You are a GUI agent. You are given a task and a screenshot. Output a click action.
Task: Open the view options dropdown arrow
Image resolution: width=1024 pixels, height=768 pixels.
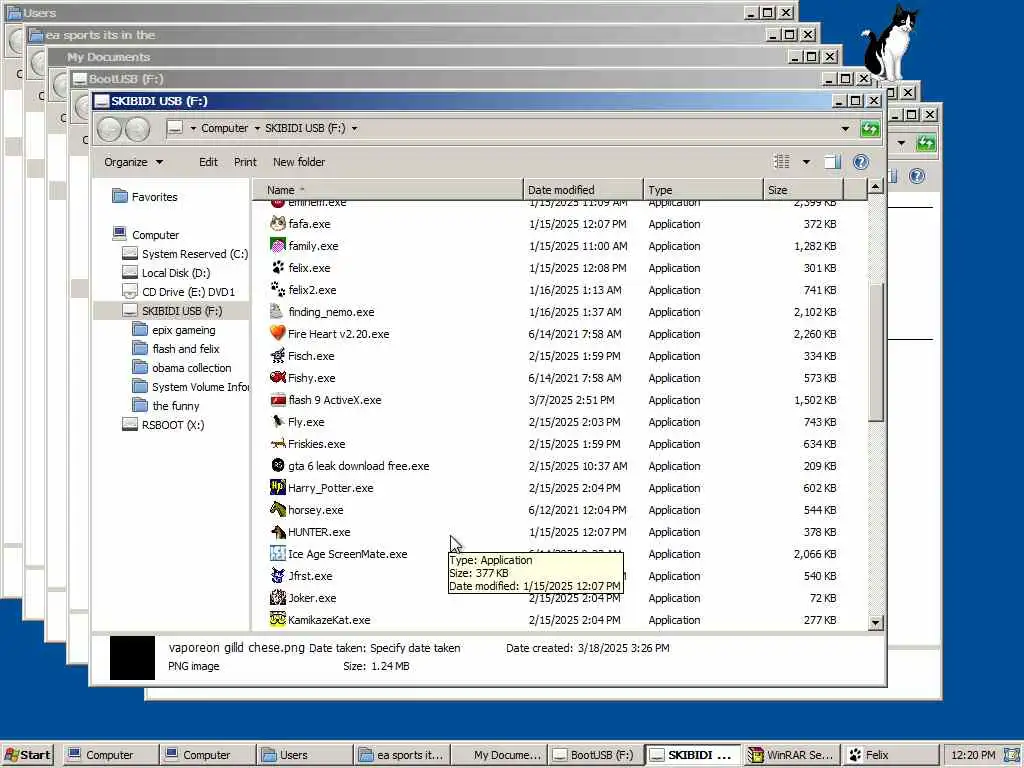(806, 162)
